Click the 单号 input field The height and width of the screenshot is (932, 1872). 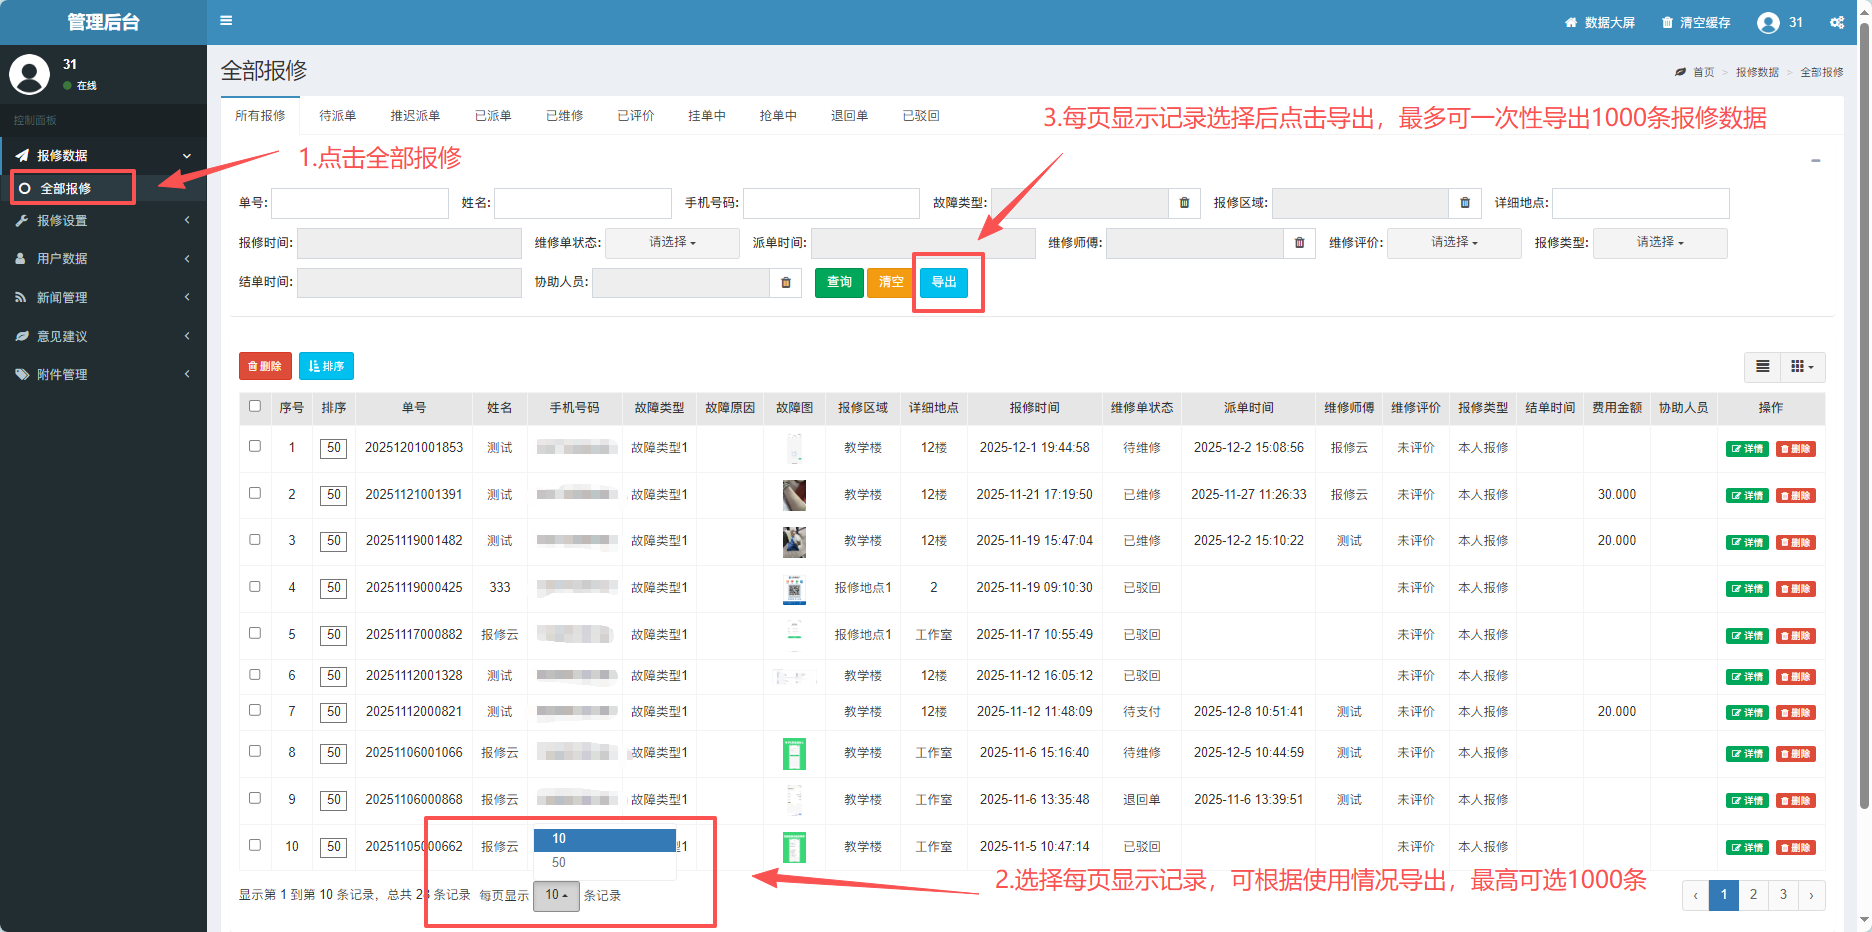tap(360, 203)
